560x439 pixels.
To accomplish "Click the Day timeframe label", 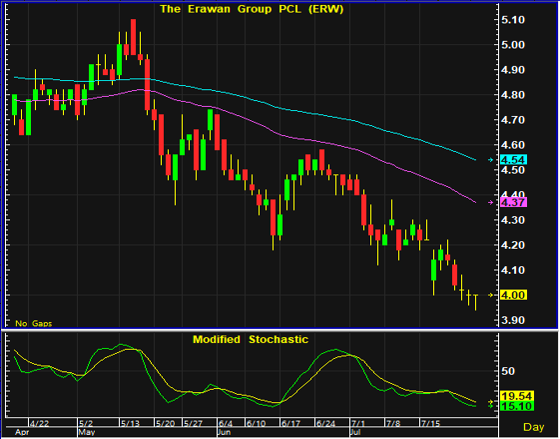I will [534, 427].
